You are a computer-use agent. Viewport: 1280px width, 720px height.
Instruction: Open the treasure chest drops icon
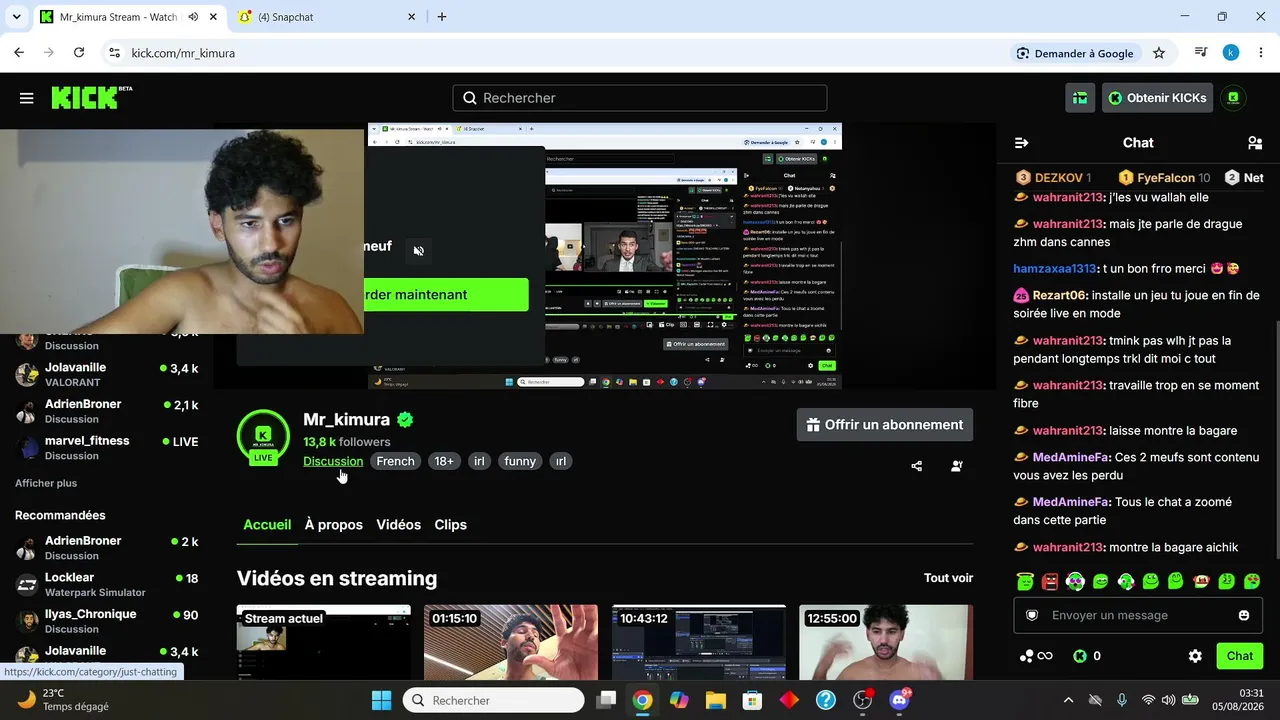pyautogui.click(x=1080, y=98)
